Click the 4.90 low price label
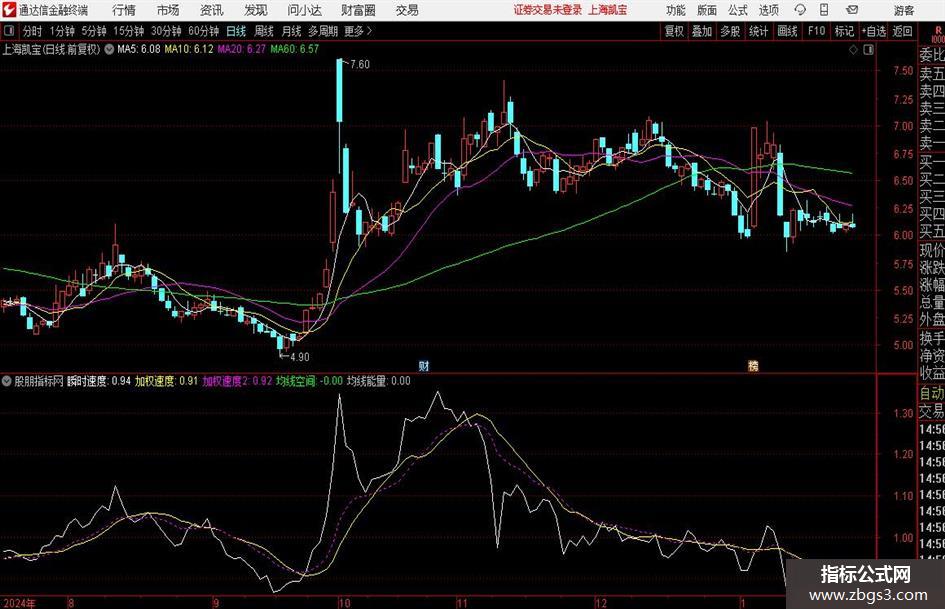This screenshot has width=945, height=609. click(x=300, y=357)
